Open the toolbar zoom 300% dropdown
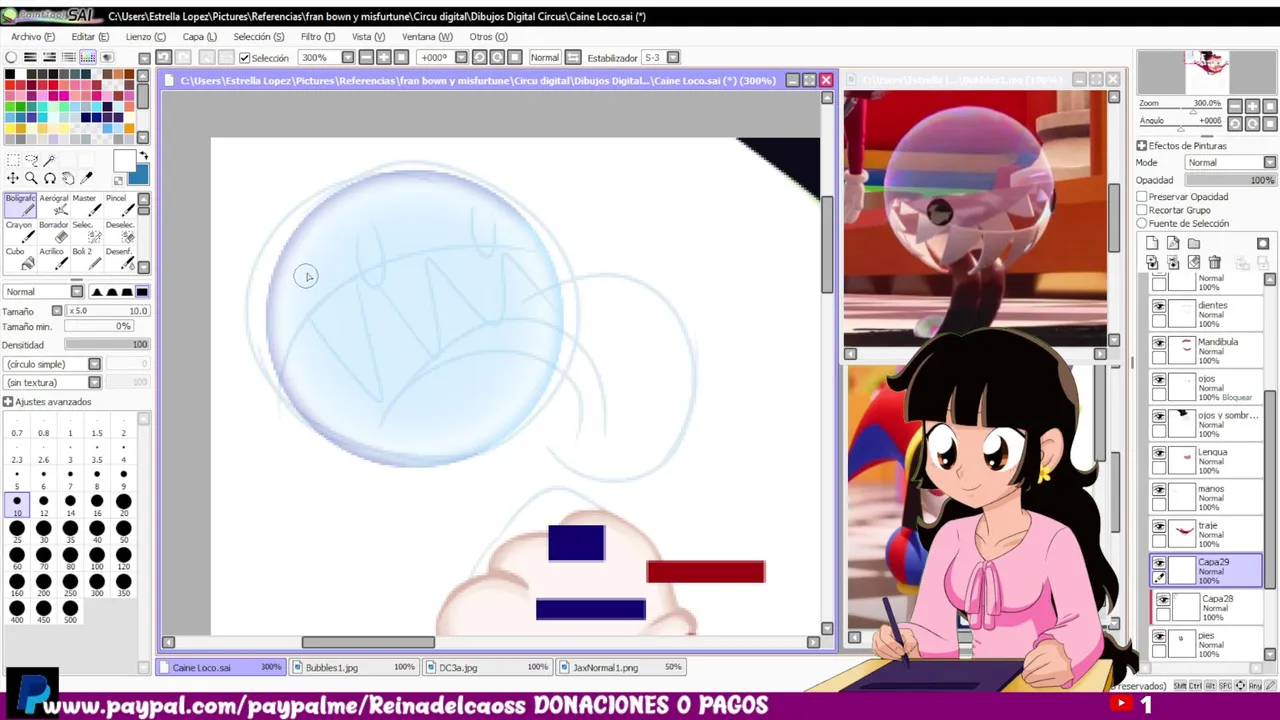1280x720 pixels. (x=348, y=58)
